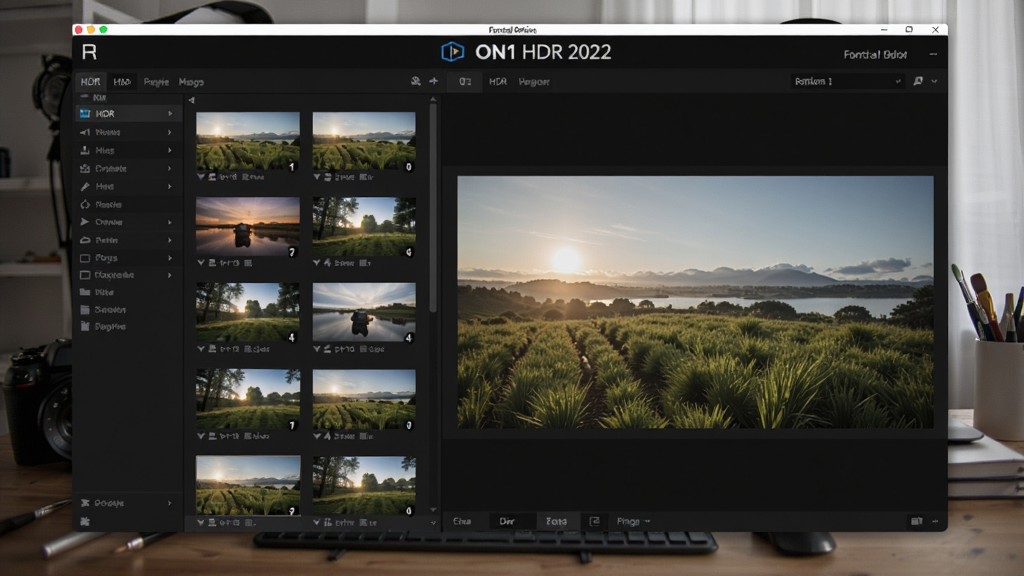Select the brush icon sidebar row
Image resolution: width=1024 pixels, height=576 pixels.
click(x=127, y=186)
